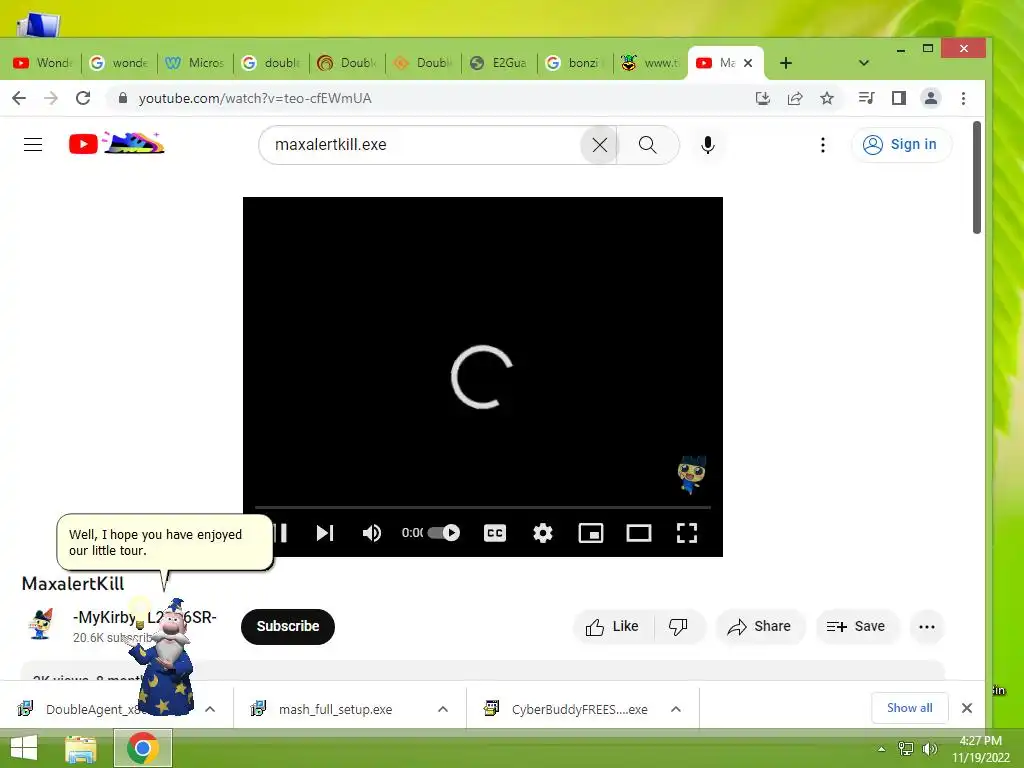The height and width of the screenshot is (768, 1024).
Task: Switch to the www.t tab
Action: [650, 63]
